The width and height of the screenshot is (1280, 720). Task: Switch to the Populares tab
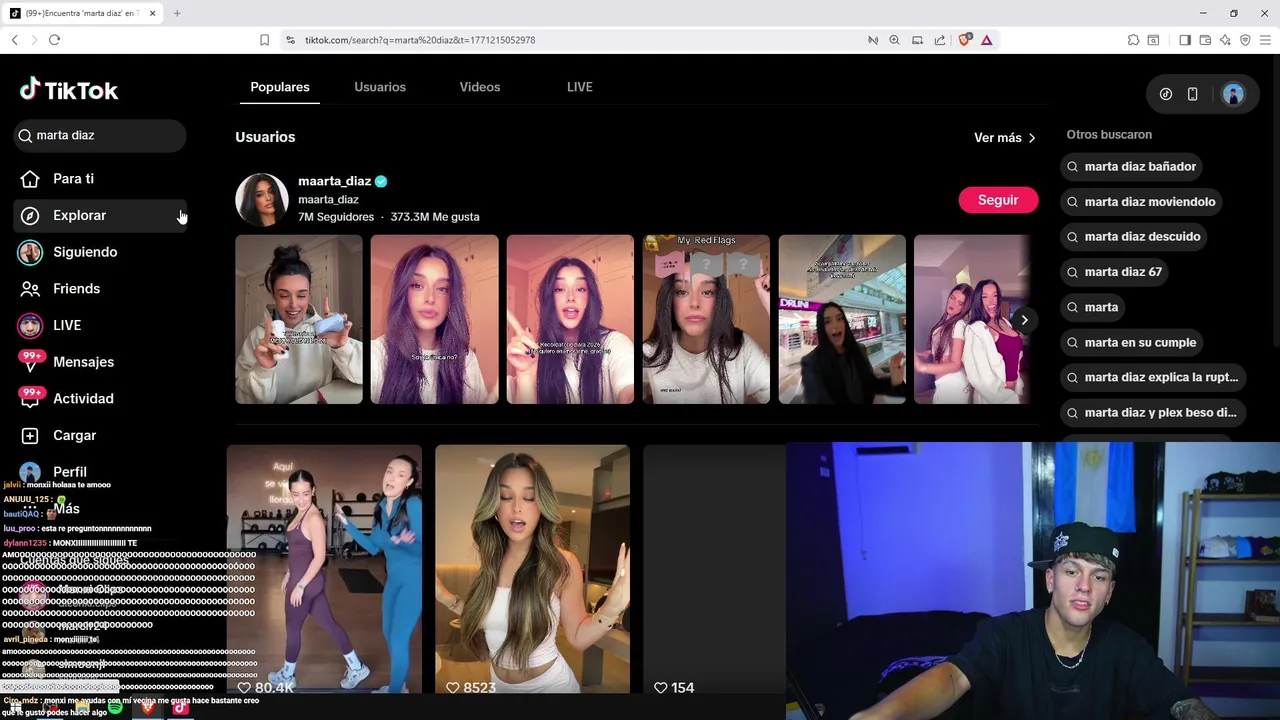(280, 87)
